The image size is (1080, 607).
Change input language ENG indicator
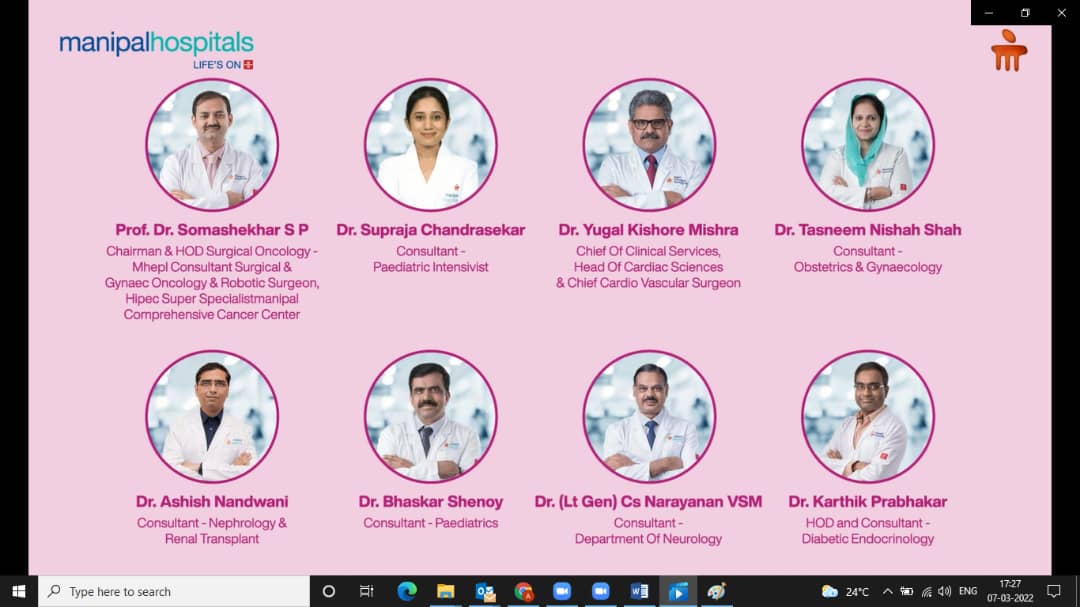point(968,591)
